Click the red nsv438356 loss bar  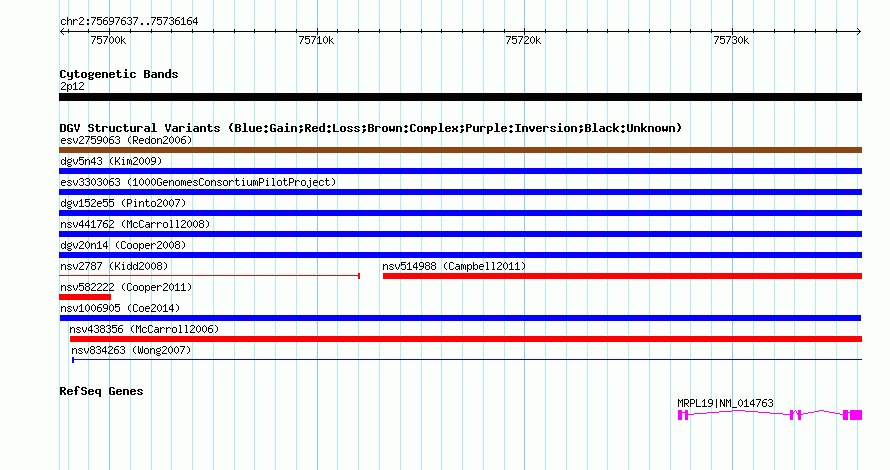[x=466, y=339]
